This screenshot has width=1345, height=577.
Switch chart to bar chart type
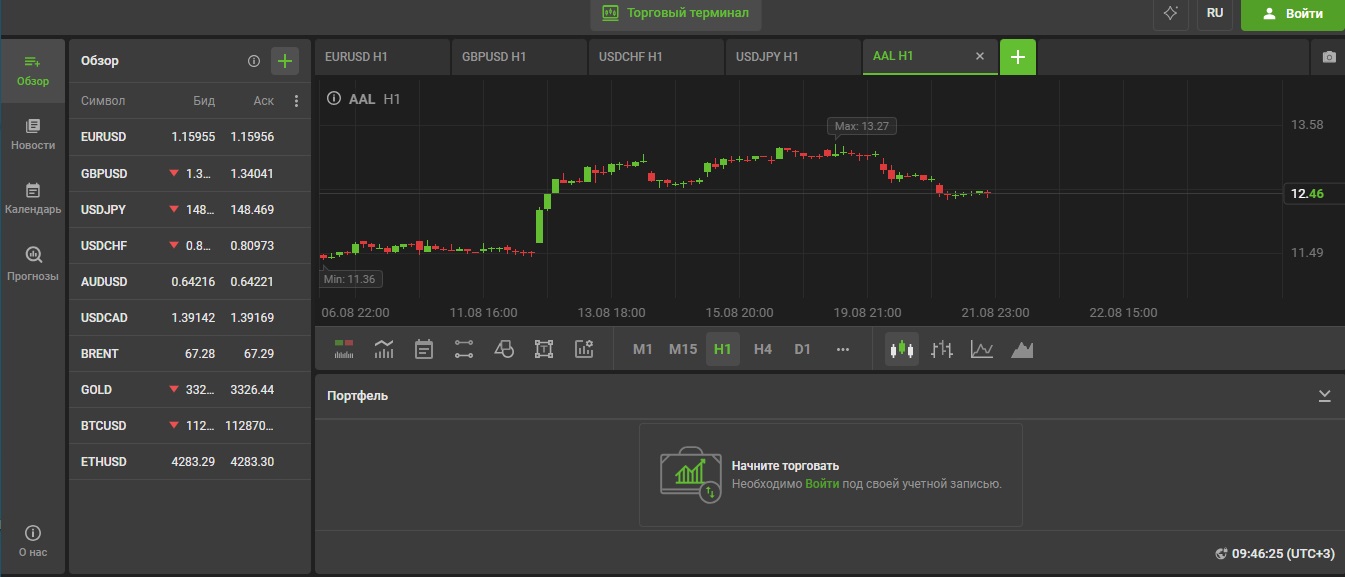(941, 349)
